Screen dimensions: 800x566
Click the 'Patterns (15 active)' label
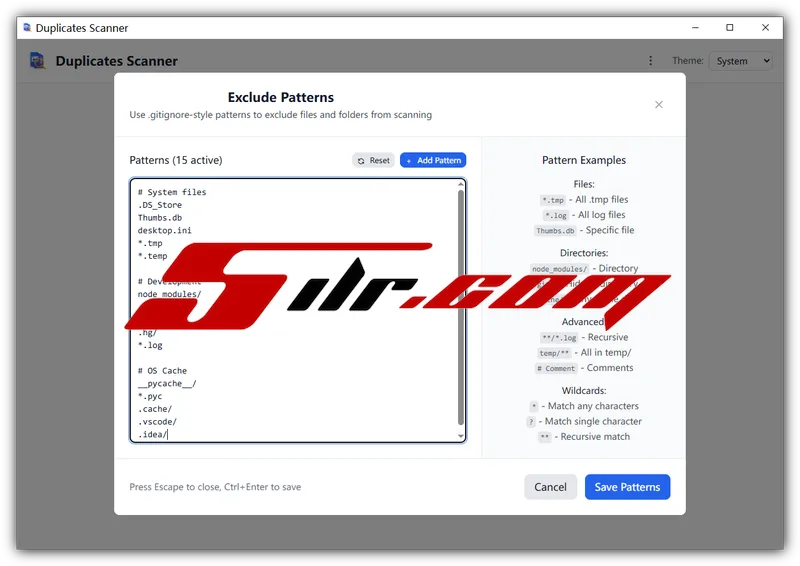176,160
